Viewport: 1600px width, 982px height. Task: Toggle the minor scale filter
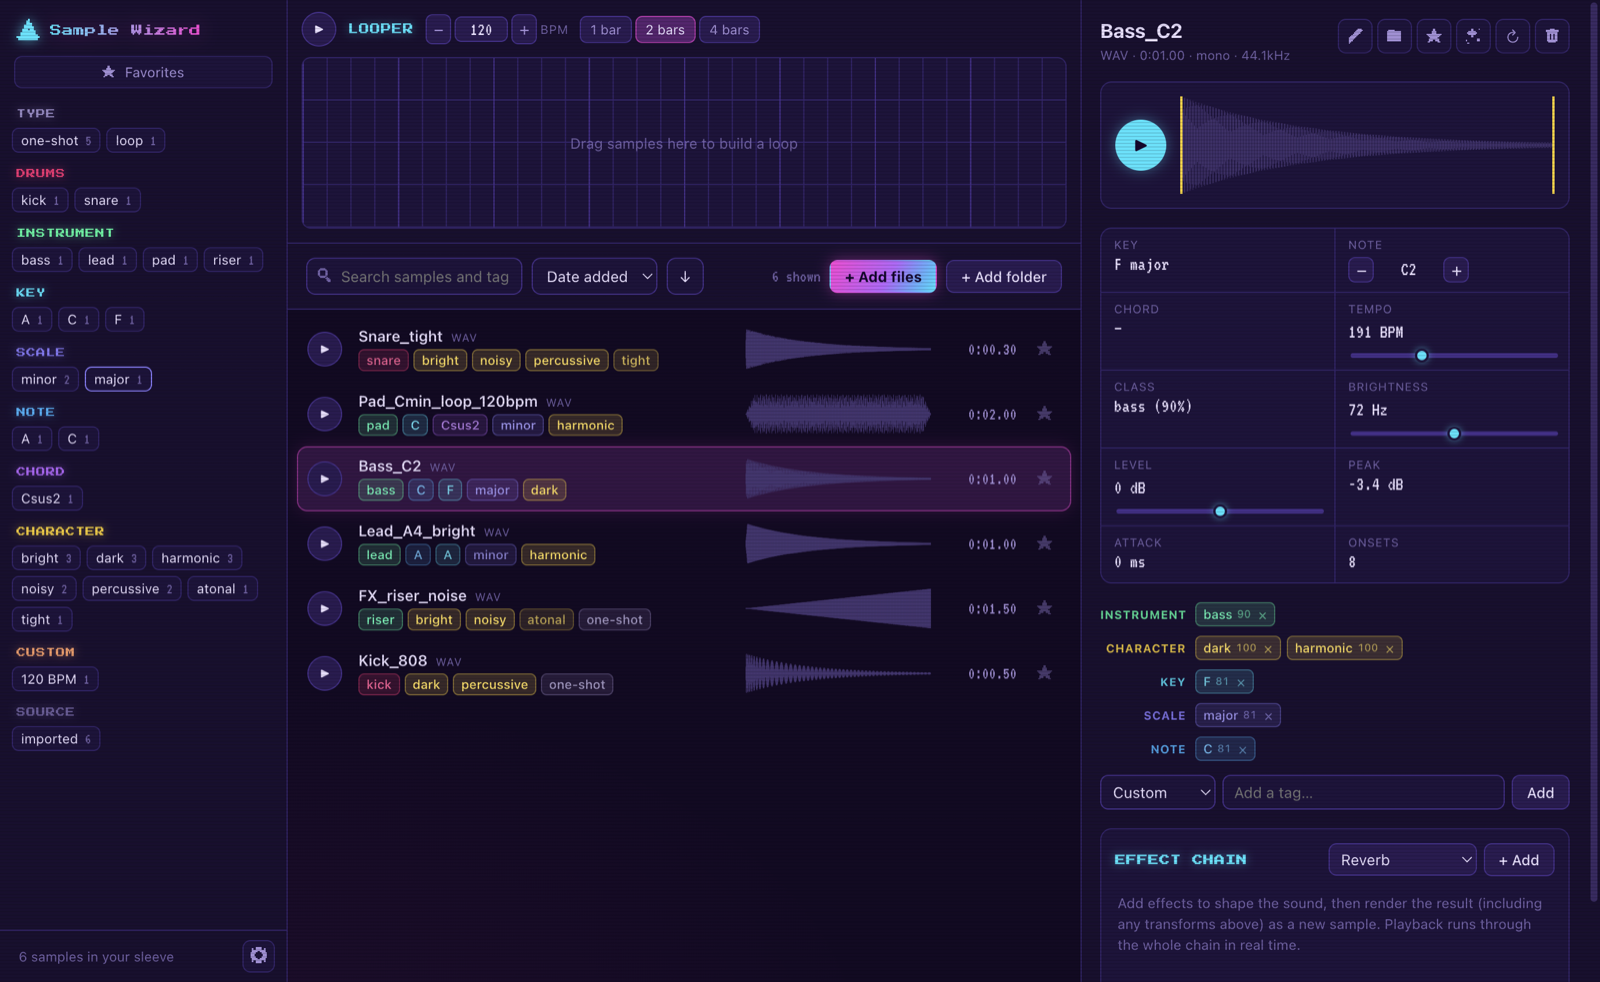(45, 379)
